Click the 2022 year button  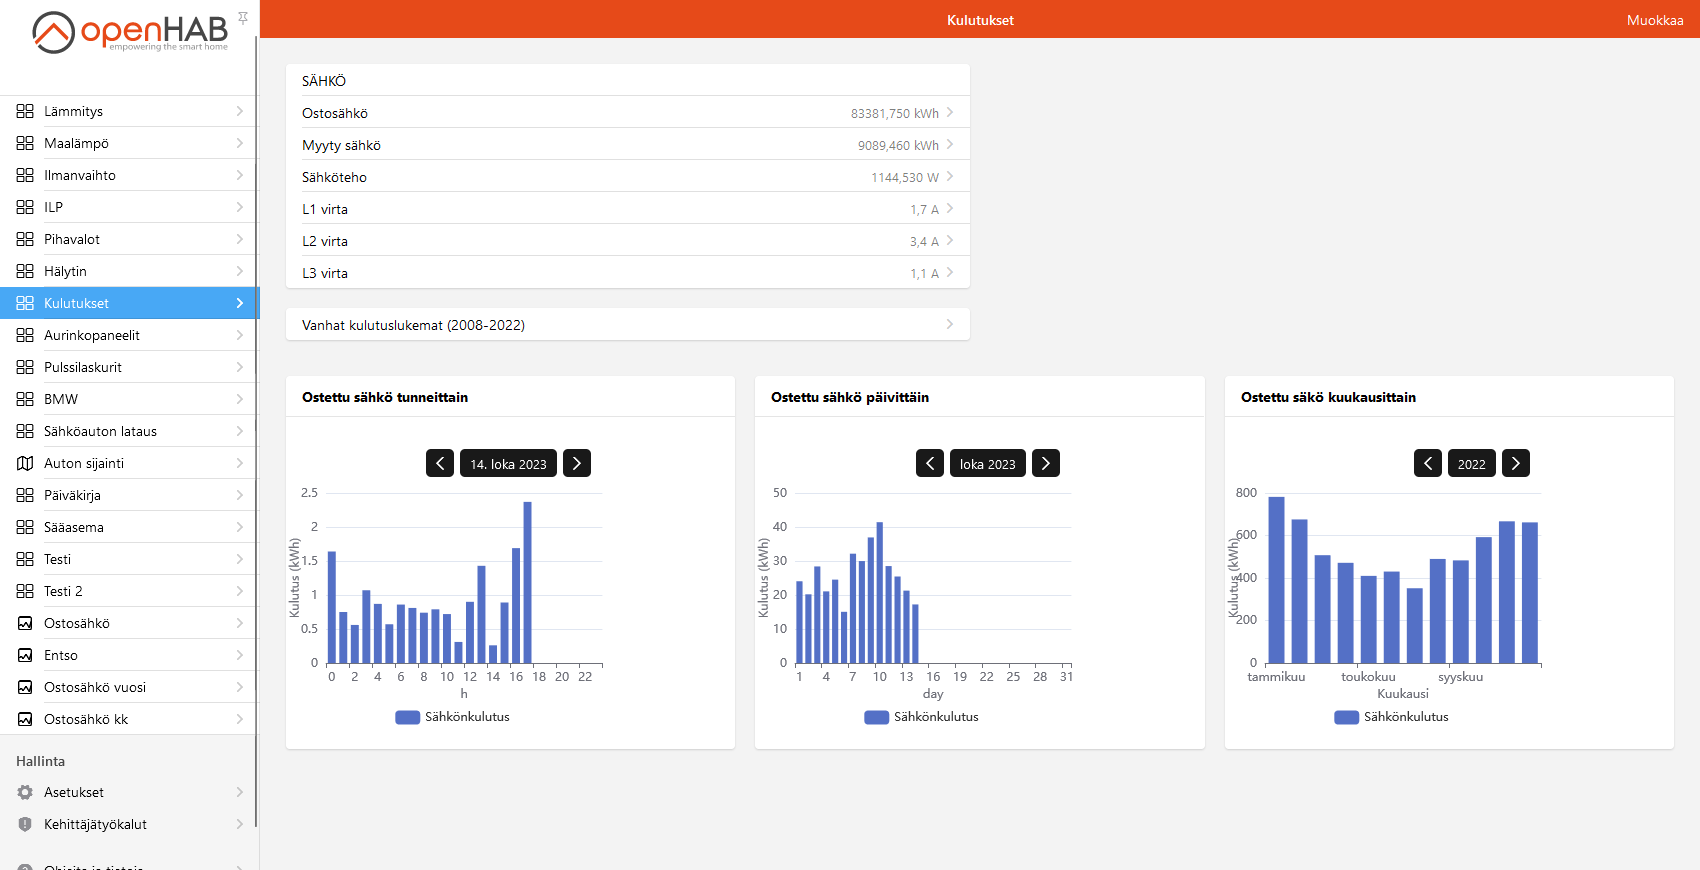coord(1471,463)
